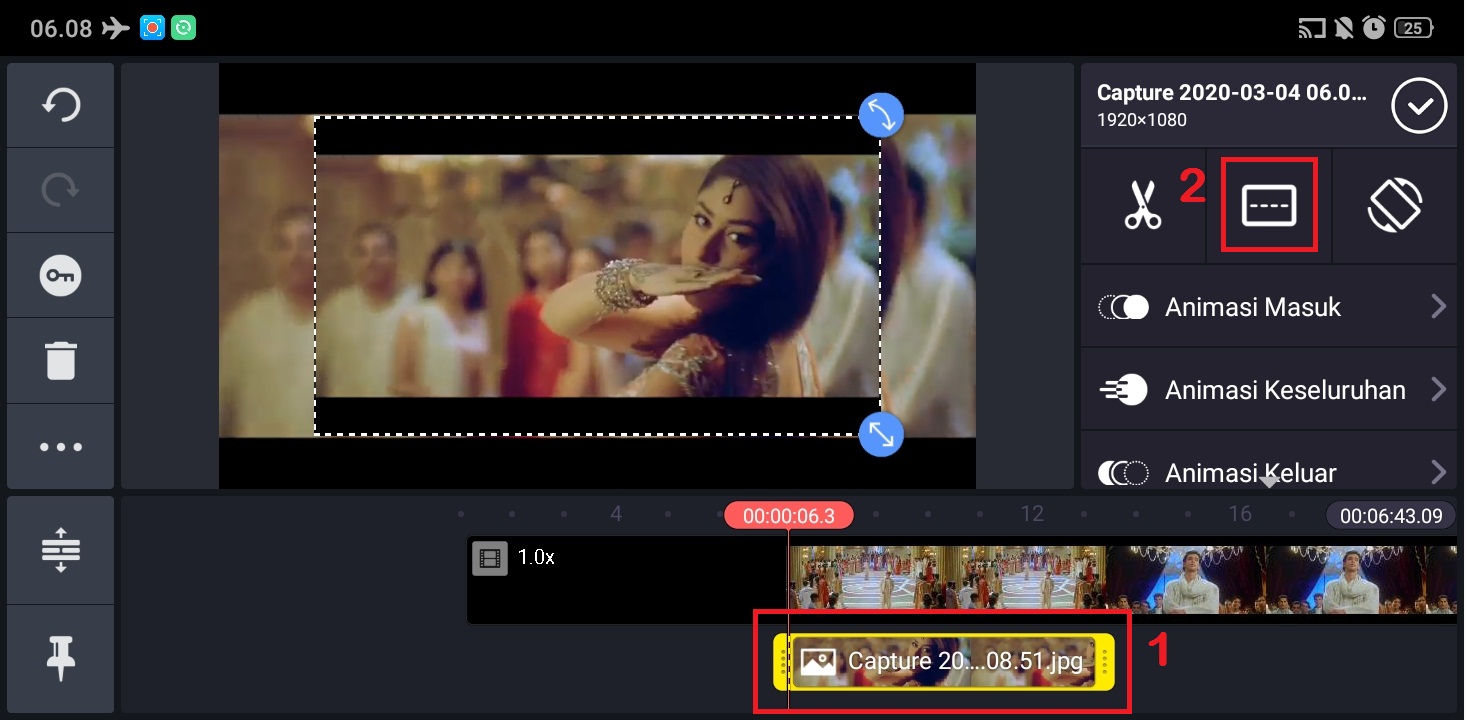This screenshot has width=1466, height=720.
Task: Open the split-screen dashed rectangle tool
Action: point(1269,206)
